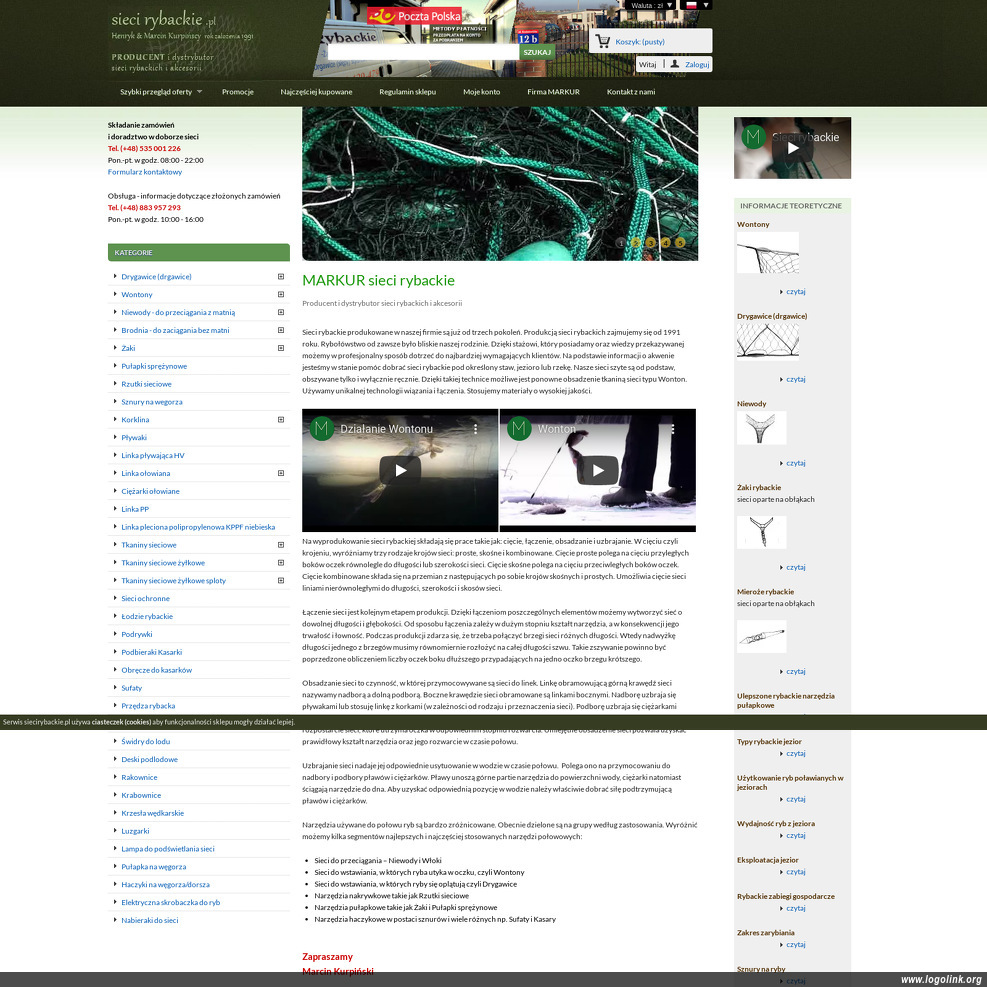Expand the Drygawice (drgawice) category
This screenshot has height=987, width=987.
(x=281, y=276)
